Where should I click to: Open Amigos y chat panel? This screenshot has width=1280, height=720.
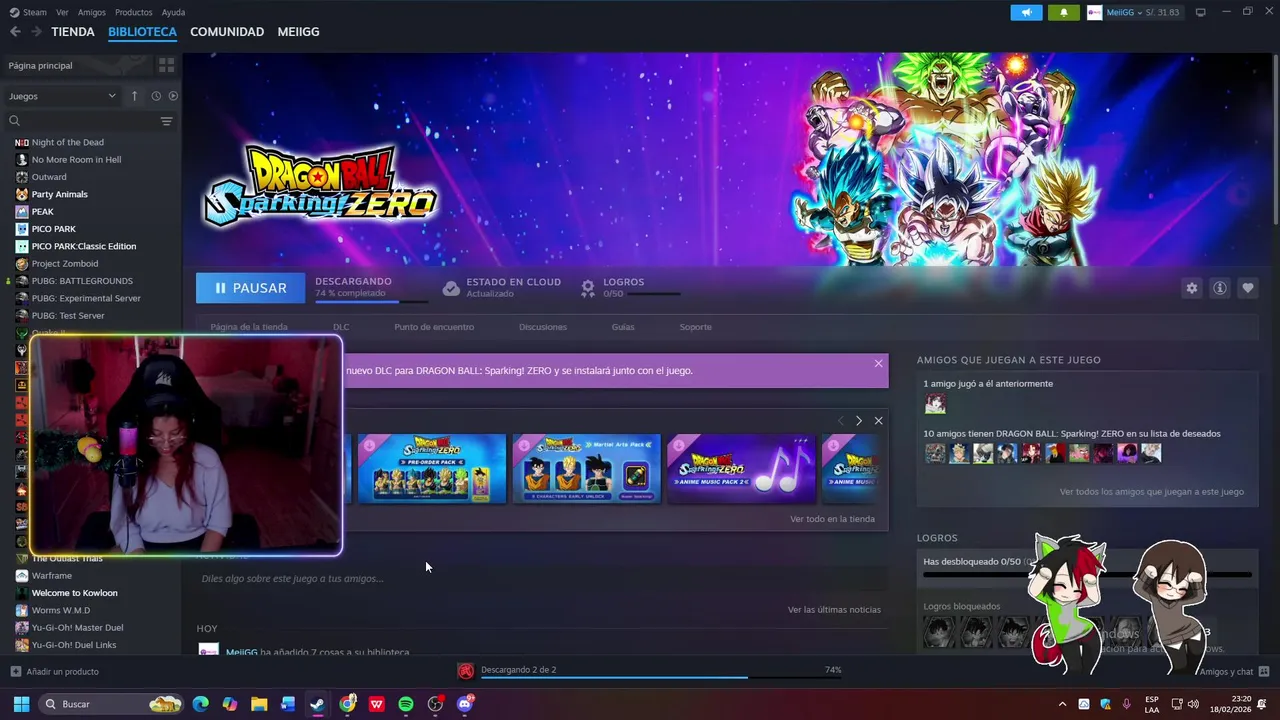pyautogui.click(x=1234, y=672)
